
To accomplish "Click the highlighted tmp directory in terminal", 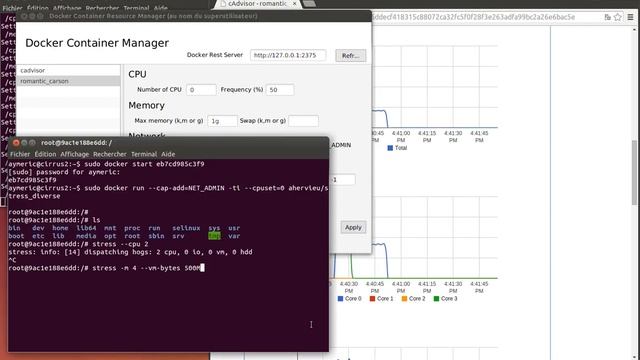I will pyautogui.click(x=214, y=236).
